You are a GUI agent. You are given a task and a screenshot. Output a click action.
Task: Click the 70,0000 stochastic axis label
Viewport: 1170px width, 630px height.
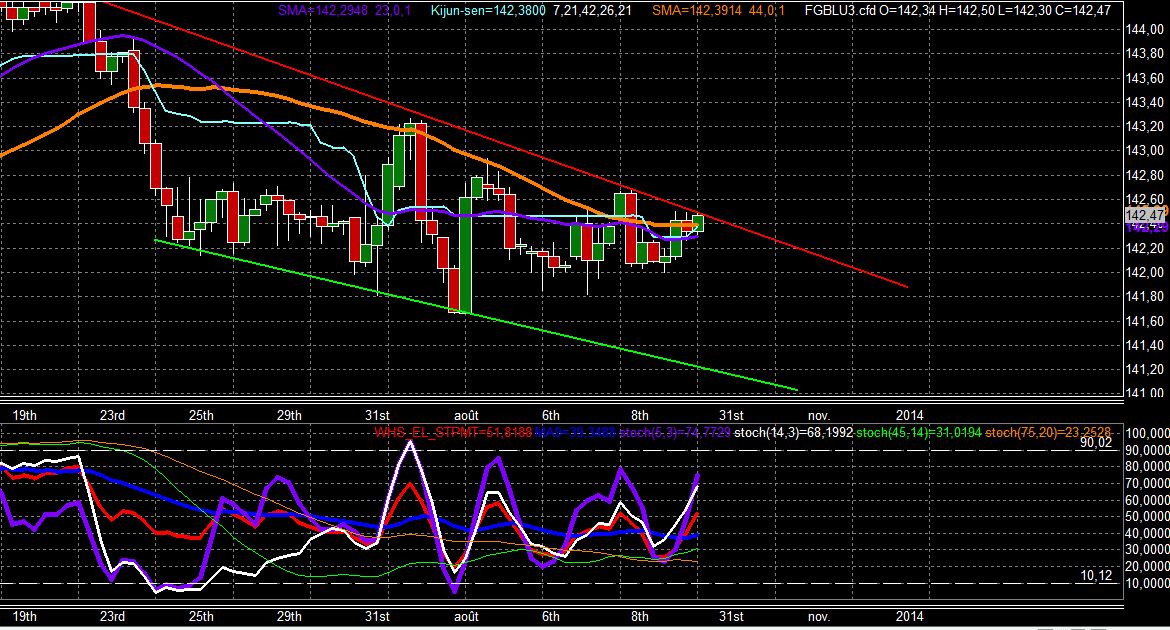pos(1148,484)
